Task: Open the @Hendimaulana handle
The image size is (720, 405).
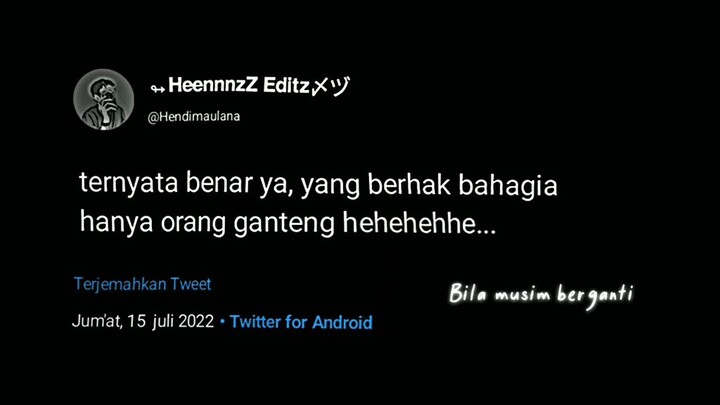Action: click(x=193, y=117)
